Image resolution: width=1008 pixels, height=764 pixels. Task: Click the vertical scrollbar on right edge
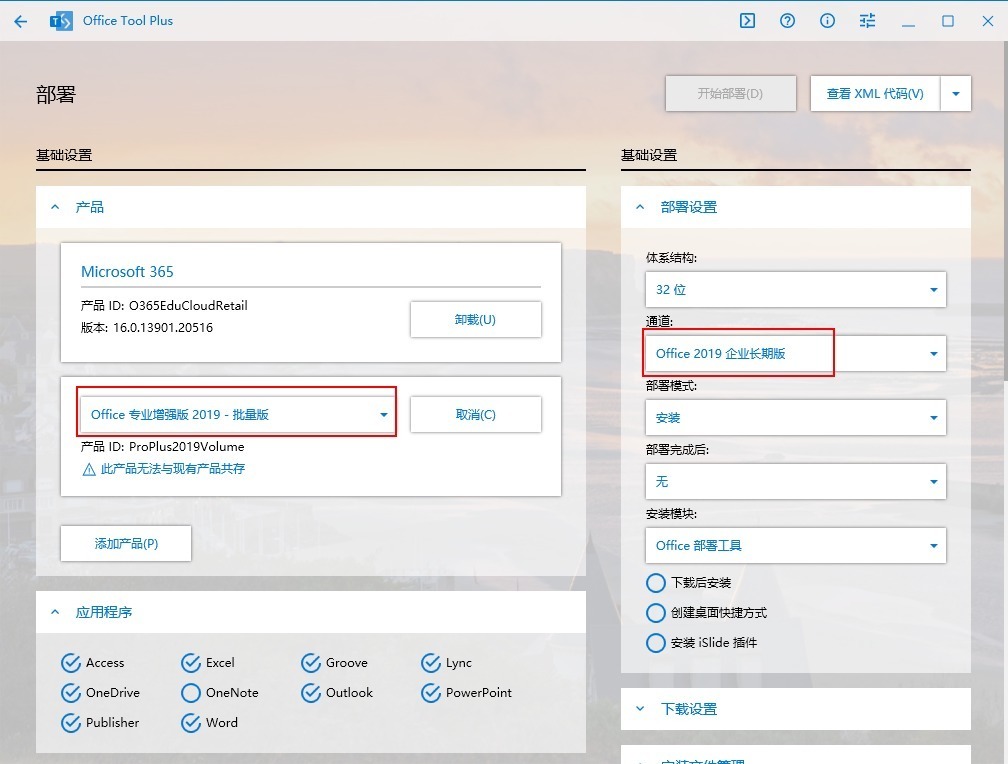point(1005,212)
